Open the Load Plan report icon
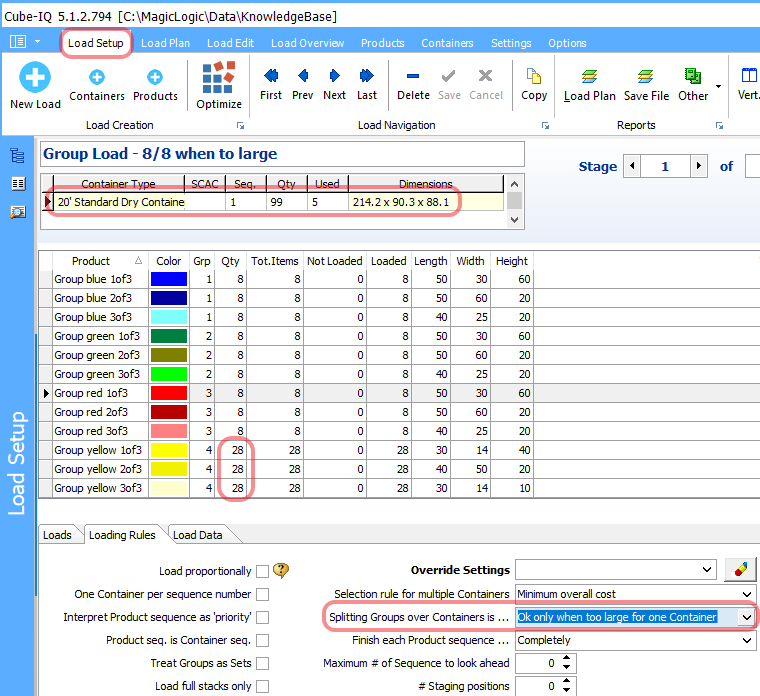 590,78
